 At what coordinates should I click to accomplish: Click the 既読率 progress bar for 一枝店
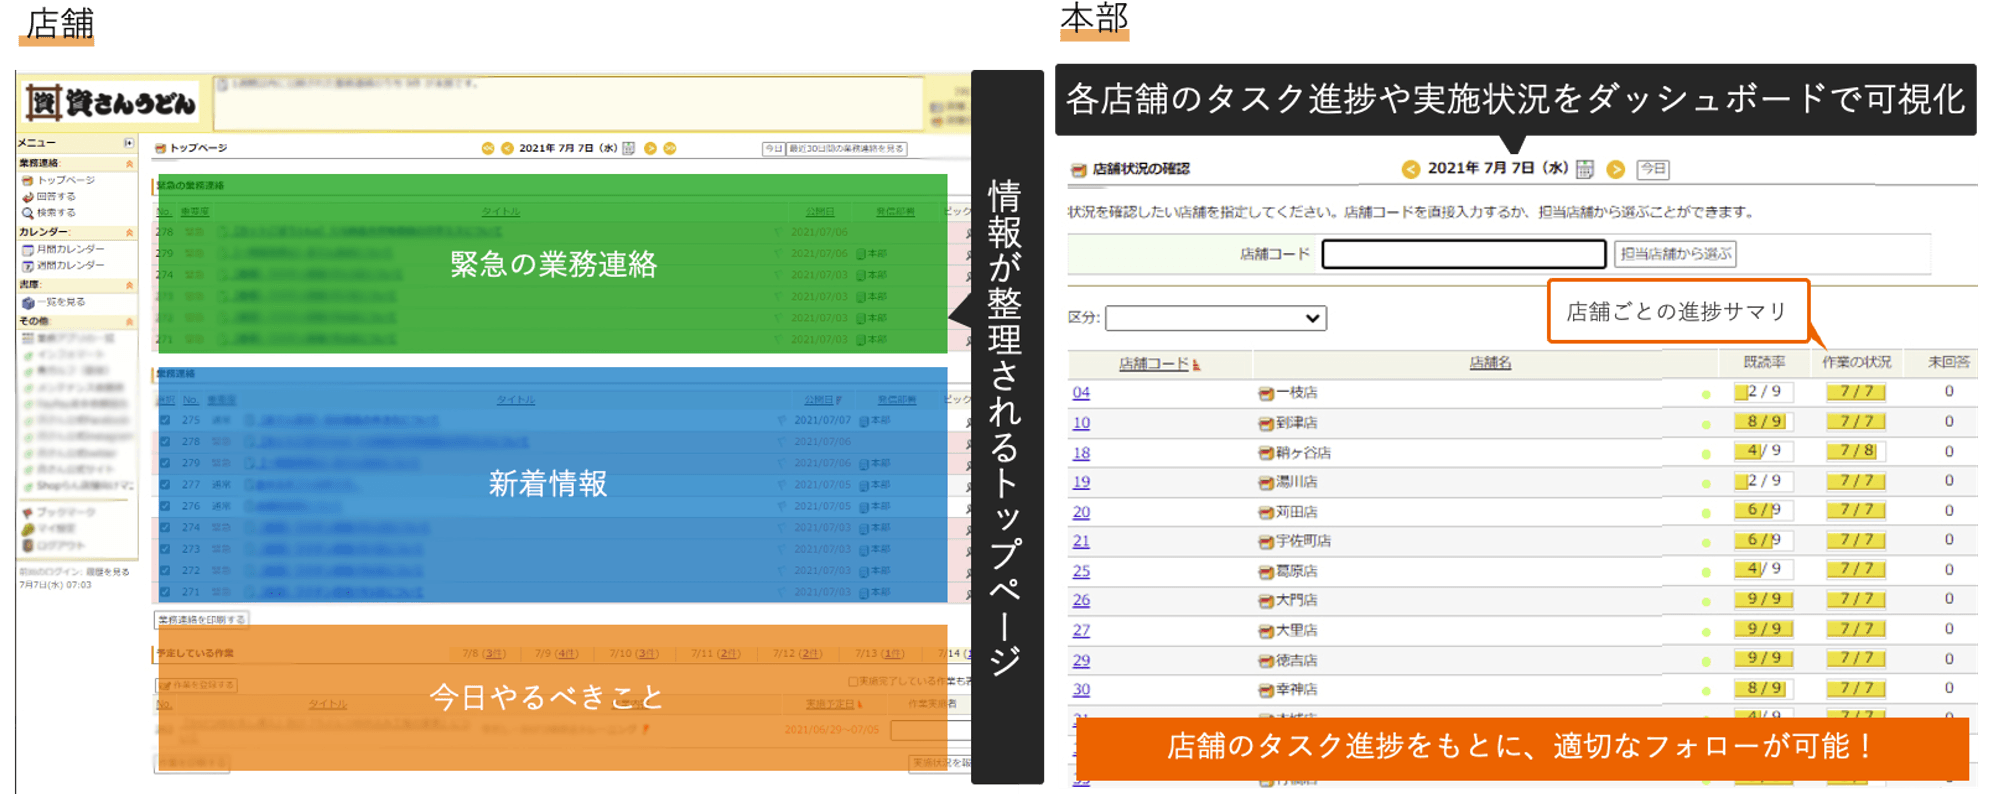coord(1763,392)
